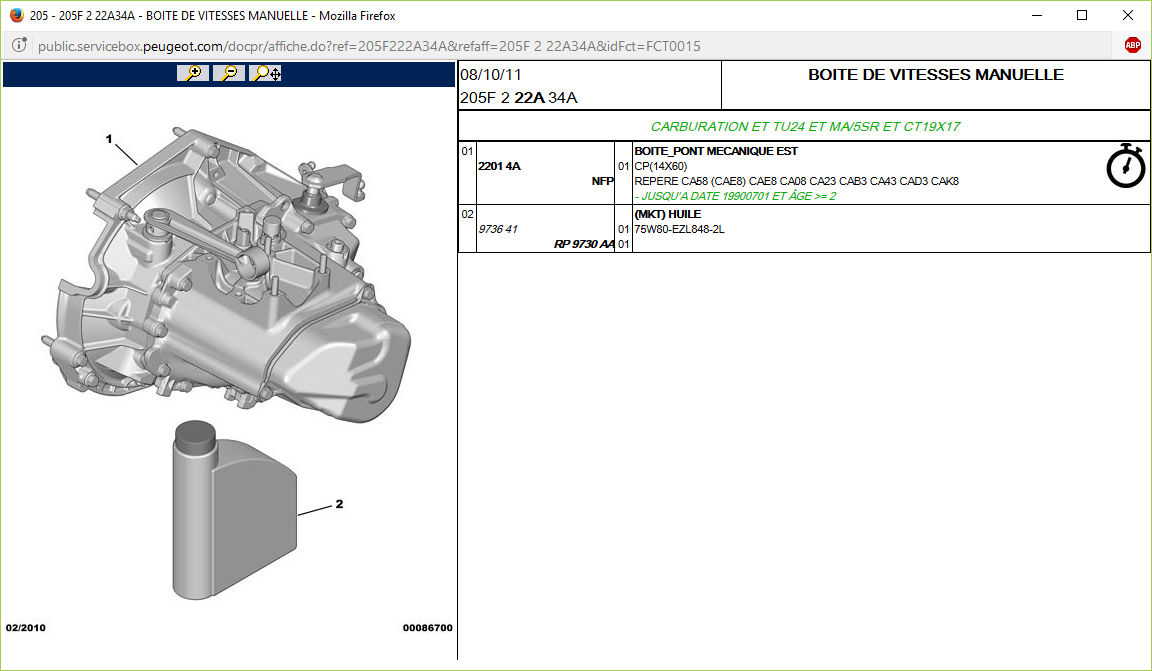Click the Firefox logo in title bar
Image resolution: width=1152 pixels, height=671 pixels.
tap(16, 15)
